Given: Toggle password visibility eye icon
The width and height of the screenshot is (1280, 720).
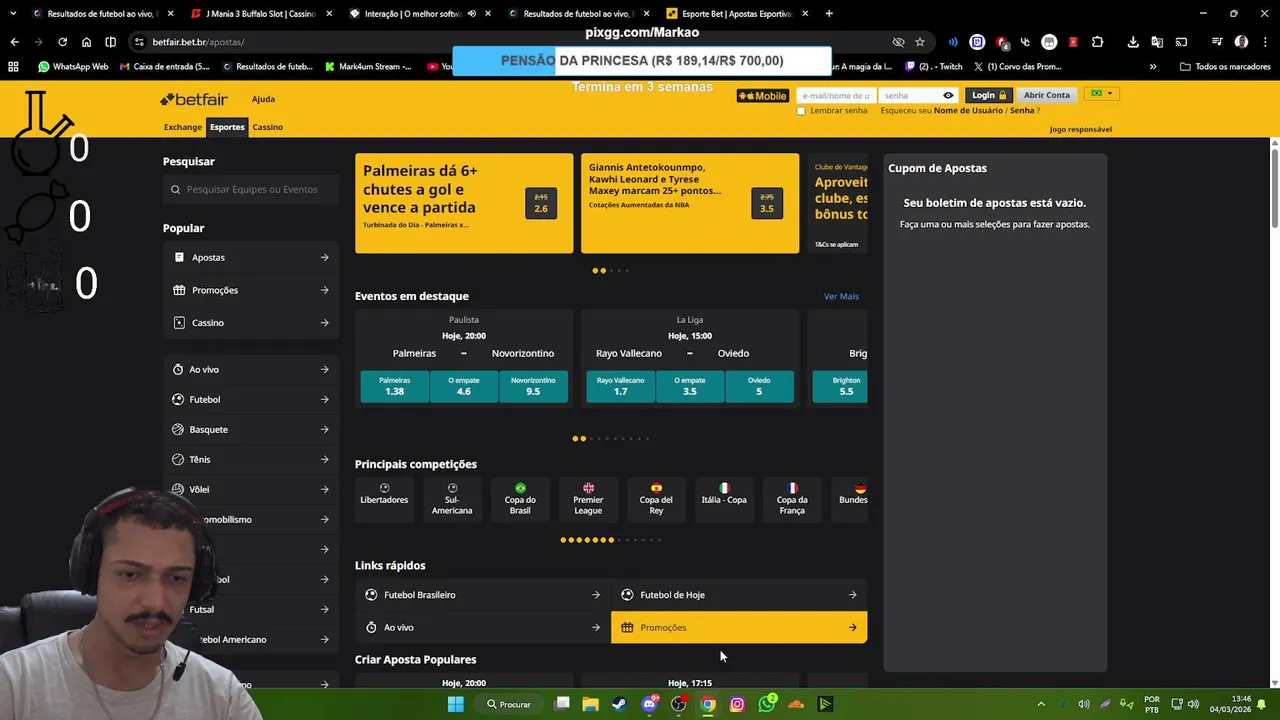Looking at the screenshot, I should [948, 96].
